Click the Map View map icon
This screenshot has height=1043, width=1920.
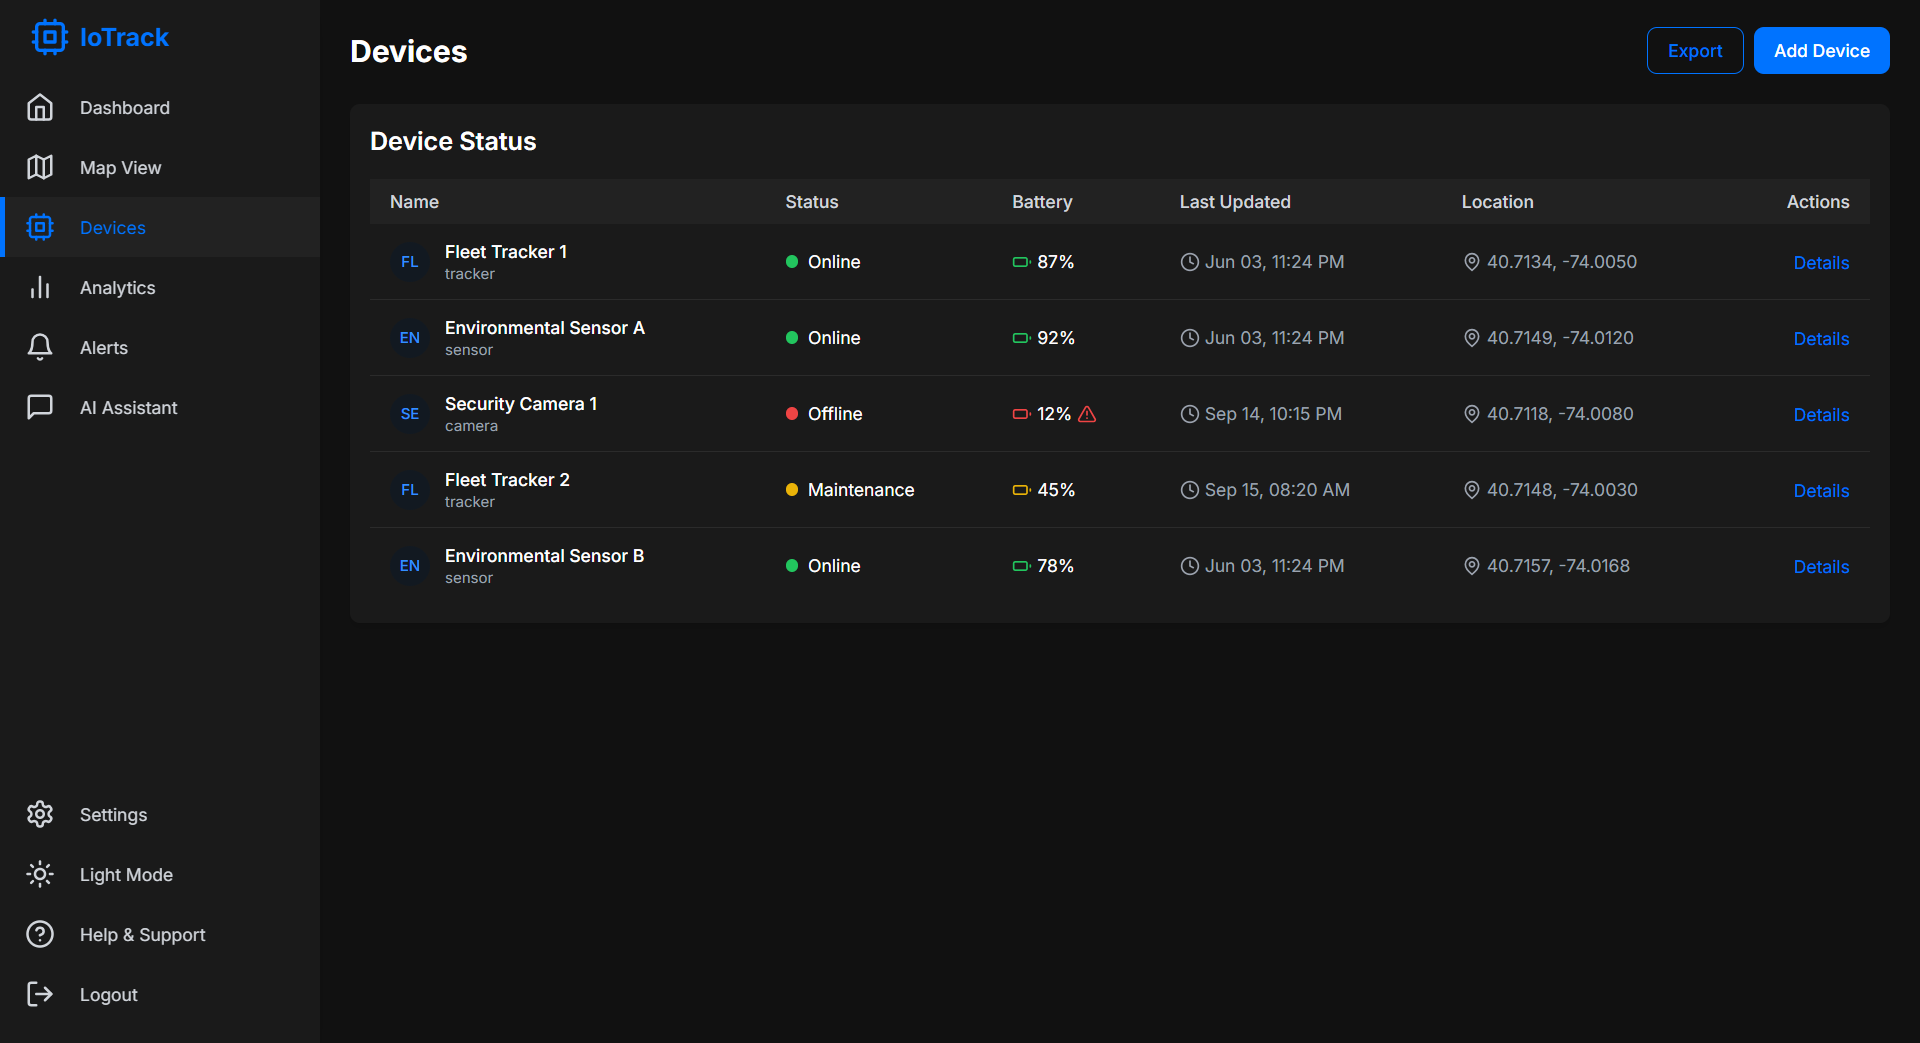click(x=40, y=167)
